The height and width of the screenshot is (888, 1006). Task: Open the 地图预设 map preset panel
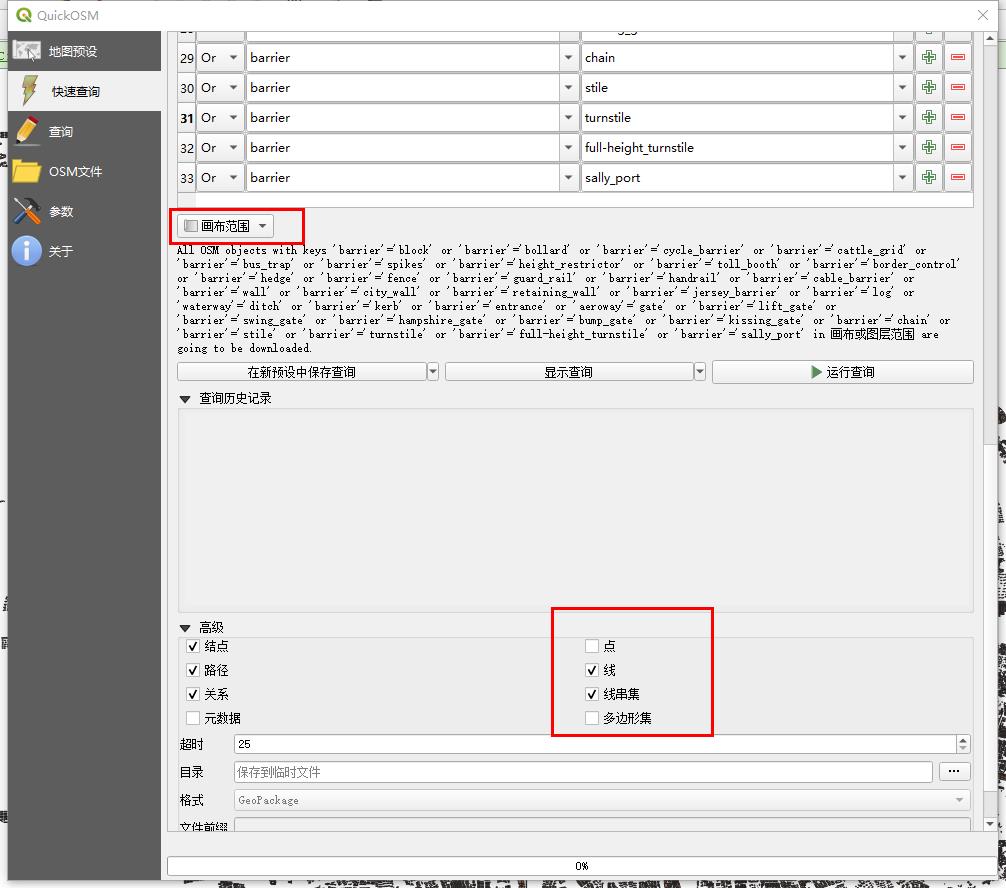84,51
